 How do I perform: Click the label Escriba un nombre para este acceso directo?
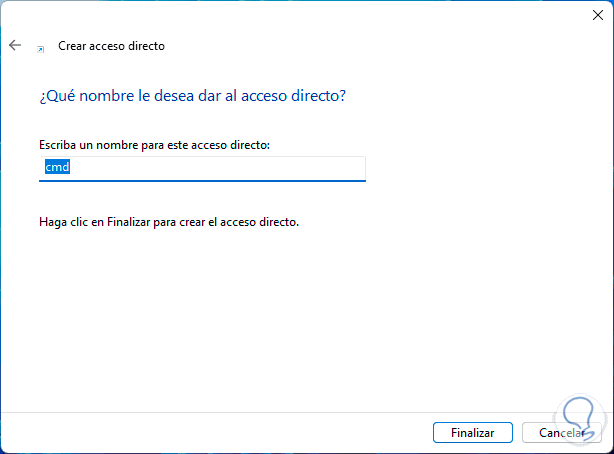[x=155, y=145]
